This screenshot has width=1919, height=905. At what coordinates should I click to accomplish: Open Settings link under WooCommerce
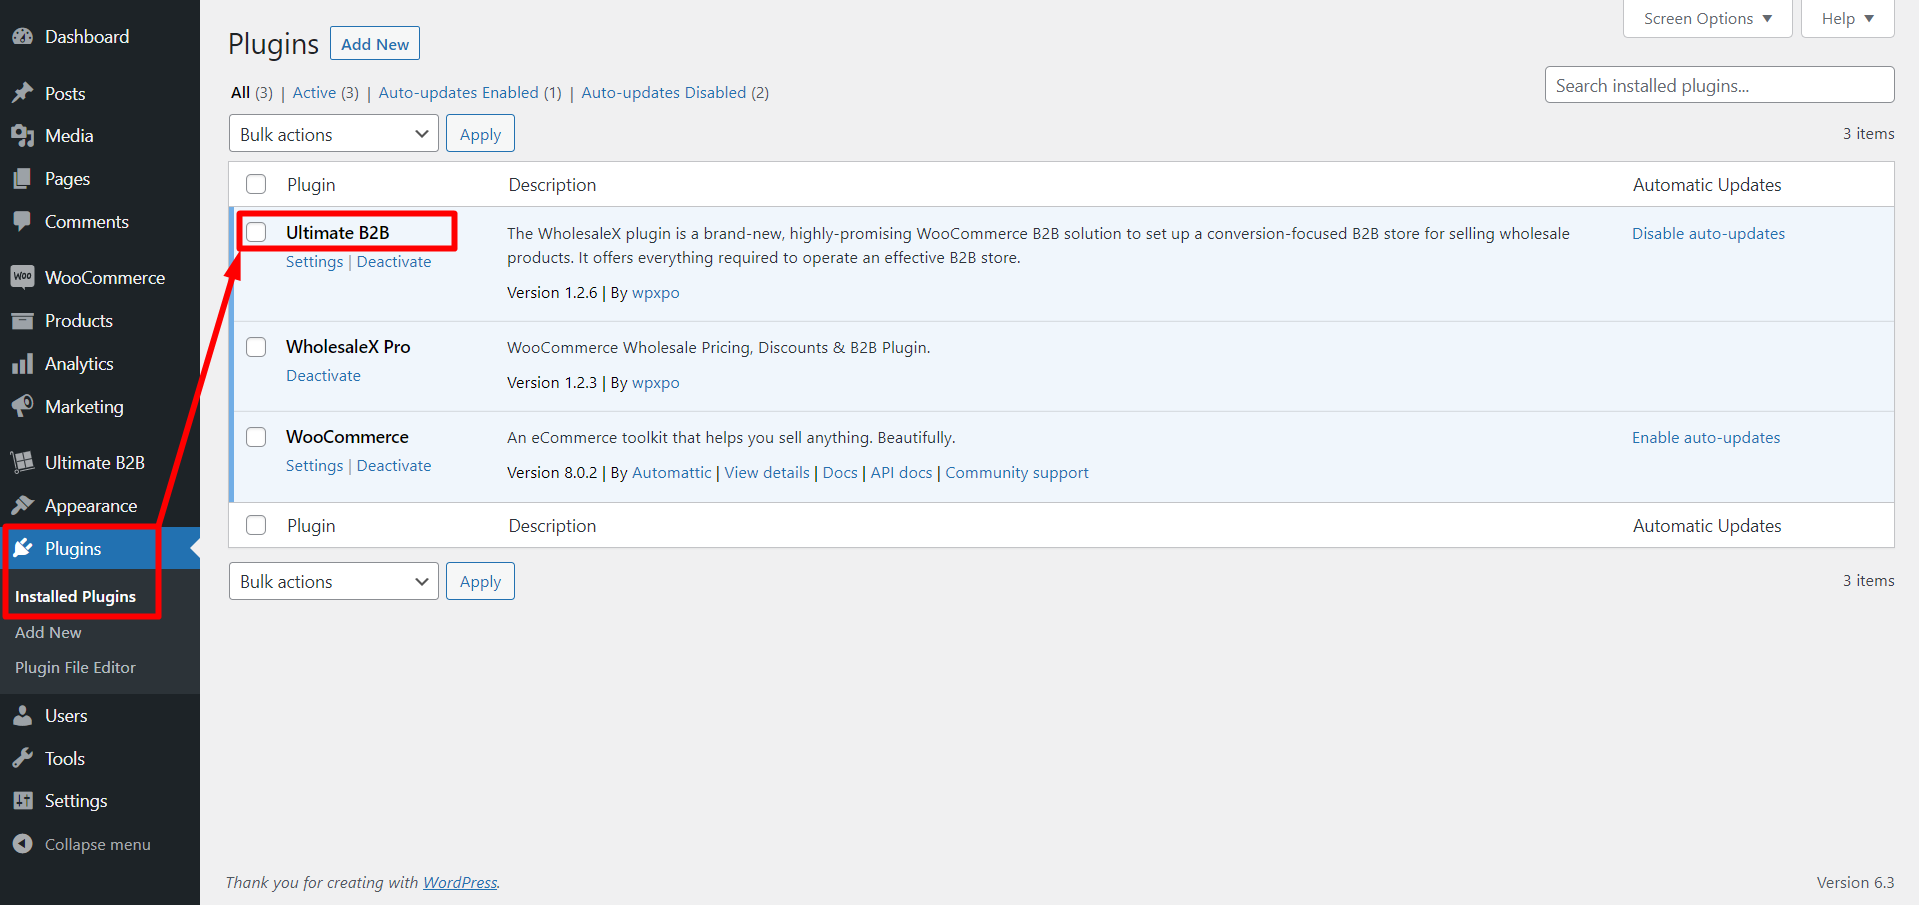coord(314,466)
